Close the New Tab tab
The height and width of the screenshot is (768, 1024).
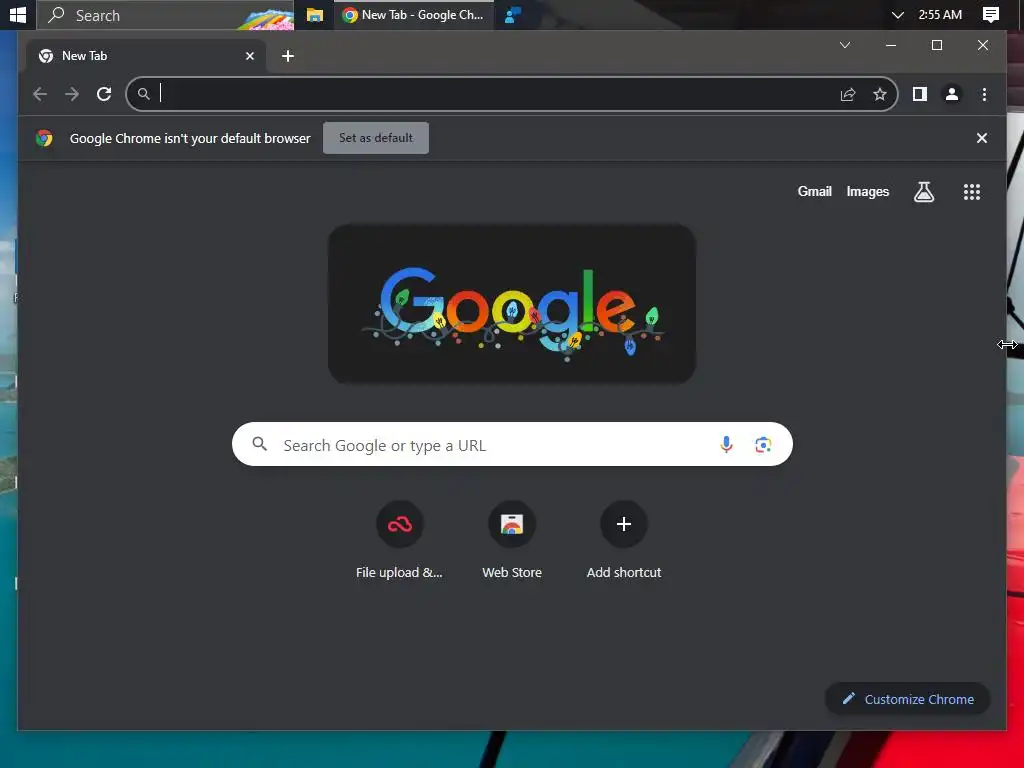pyautogui.click(x=249, y=56)
